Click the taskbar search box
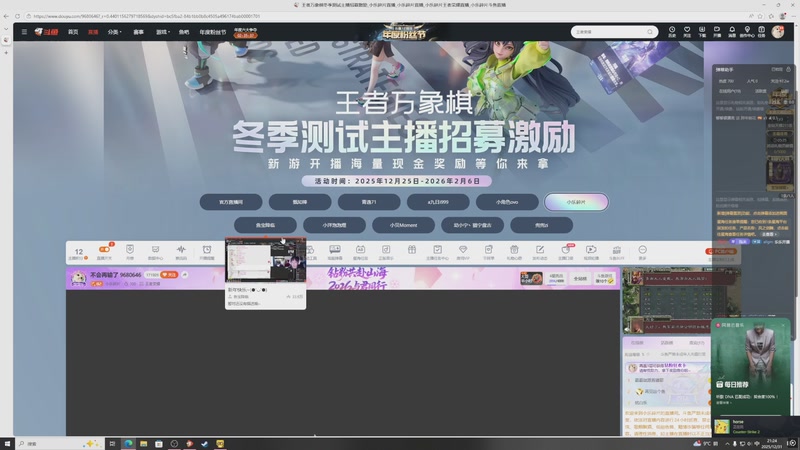 pyautogui.click(x=58, y=444)
